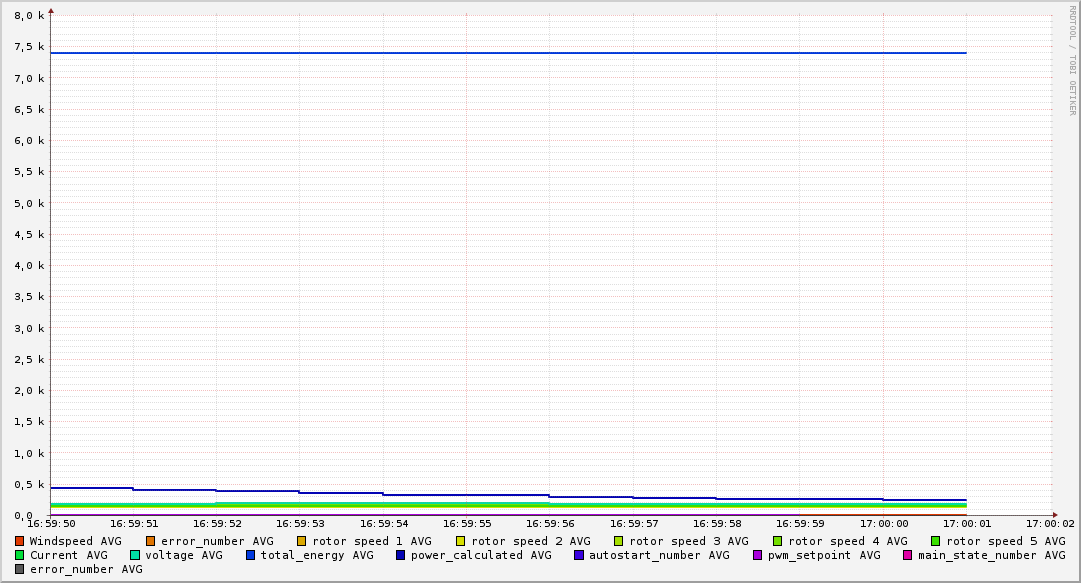Click the rotor speed 5 AVG legend swatch
The width and height of the screenshot is (1081, 583).
[936, 541]
